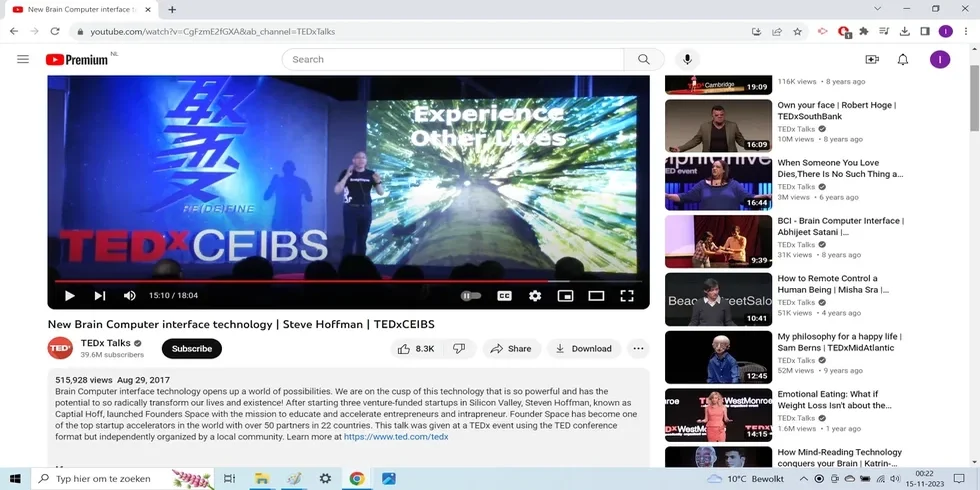Switch to theater mode
This screenshot has width=980, height=490.
point(596,296)
